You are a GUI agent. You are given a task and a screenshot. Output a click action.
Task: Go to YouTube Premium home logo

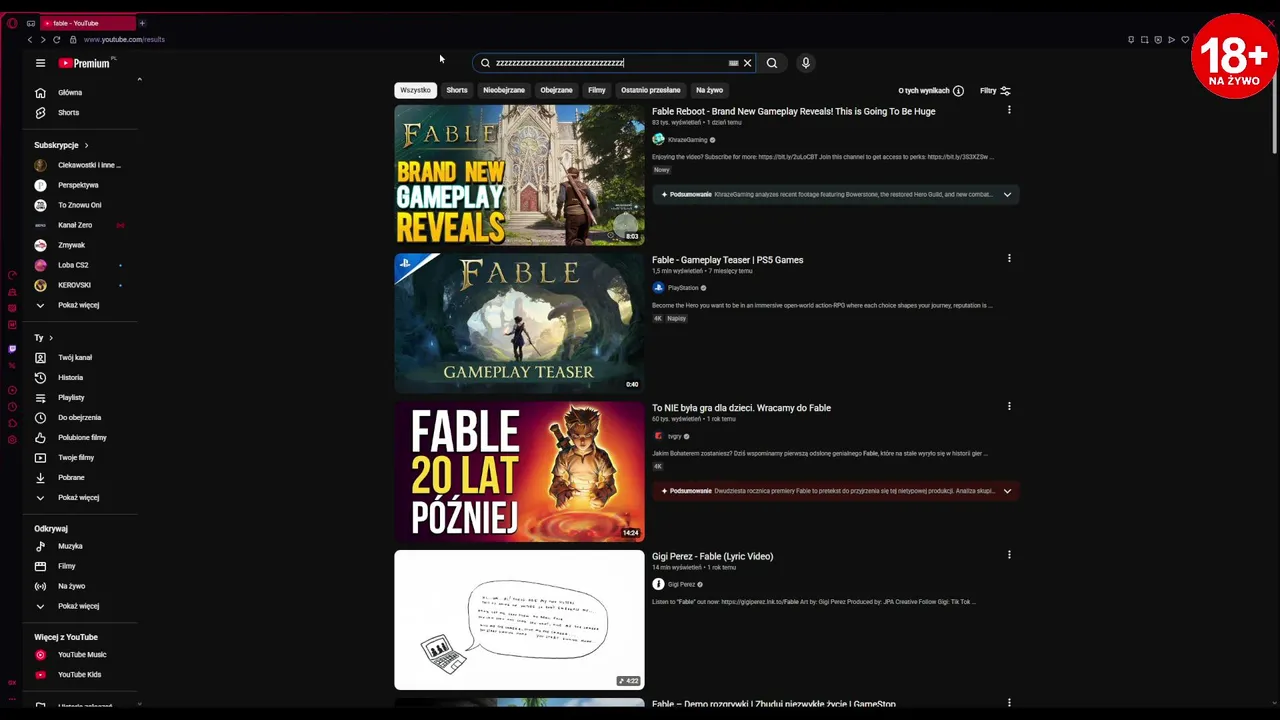point(86,63)
